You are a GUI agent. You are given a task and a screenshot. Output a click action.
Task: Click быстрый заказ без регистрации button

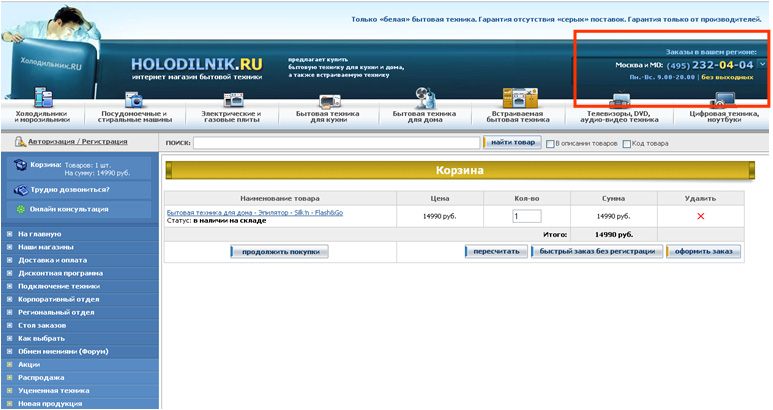(x=597, y=251)
